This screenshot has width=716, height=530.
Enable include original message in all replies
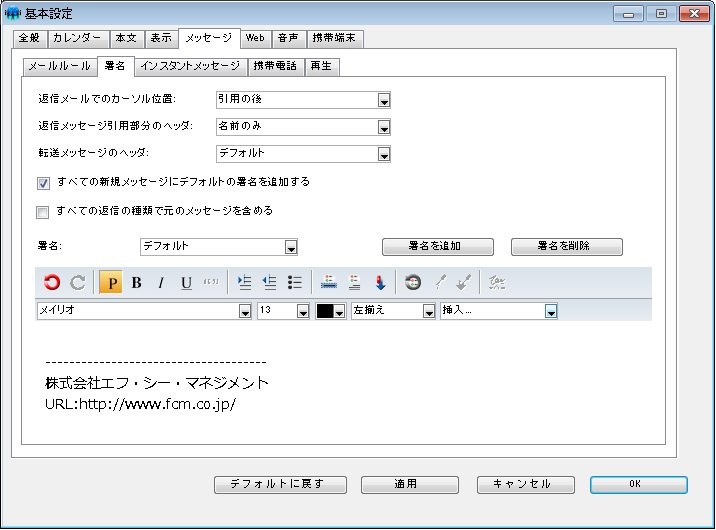point(42,212)
